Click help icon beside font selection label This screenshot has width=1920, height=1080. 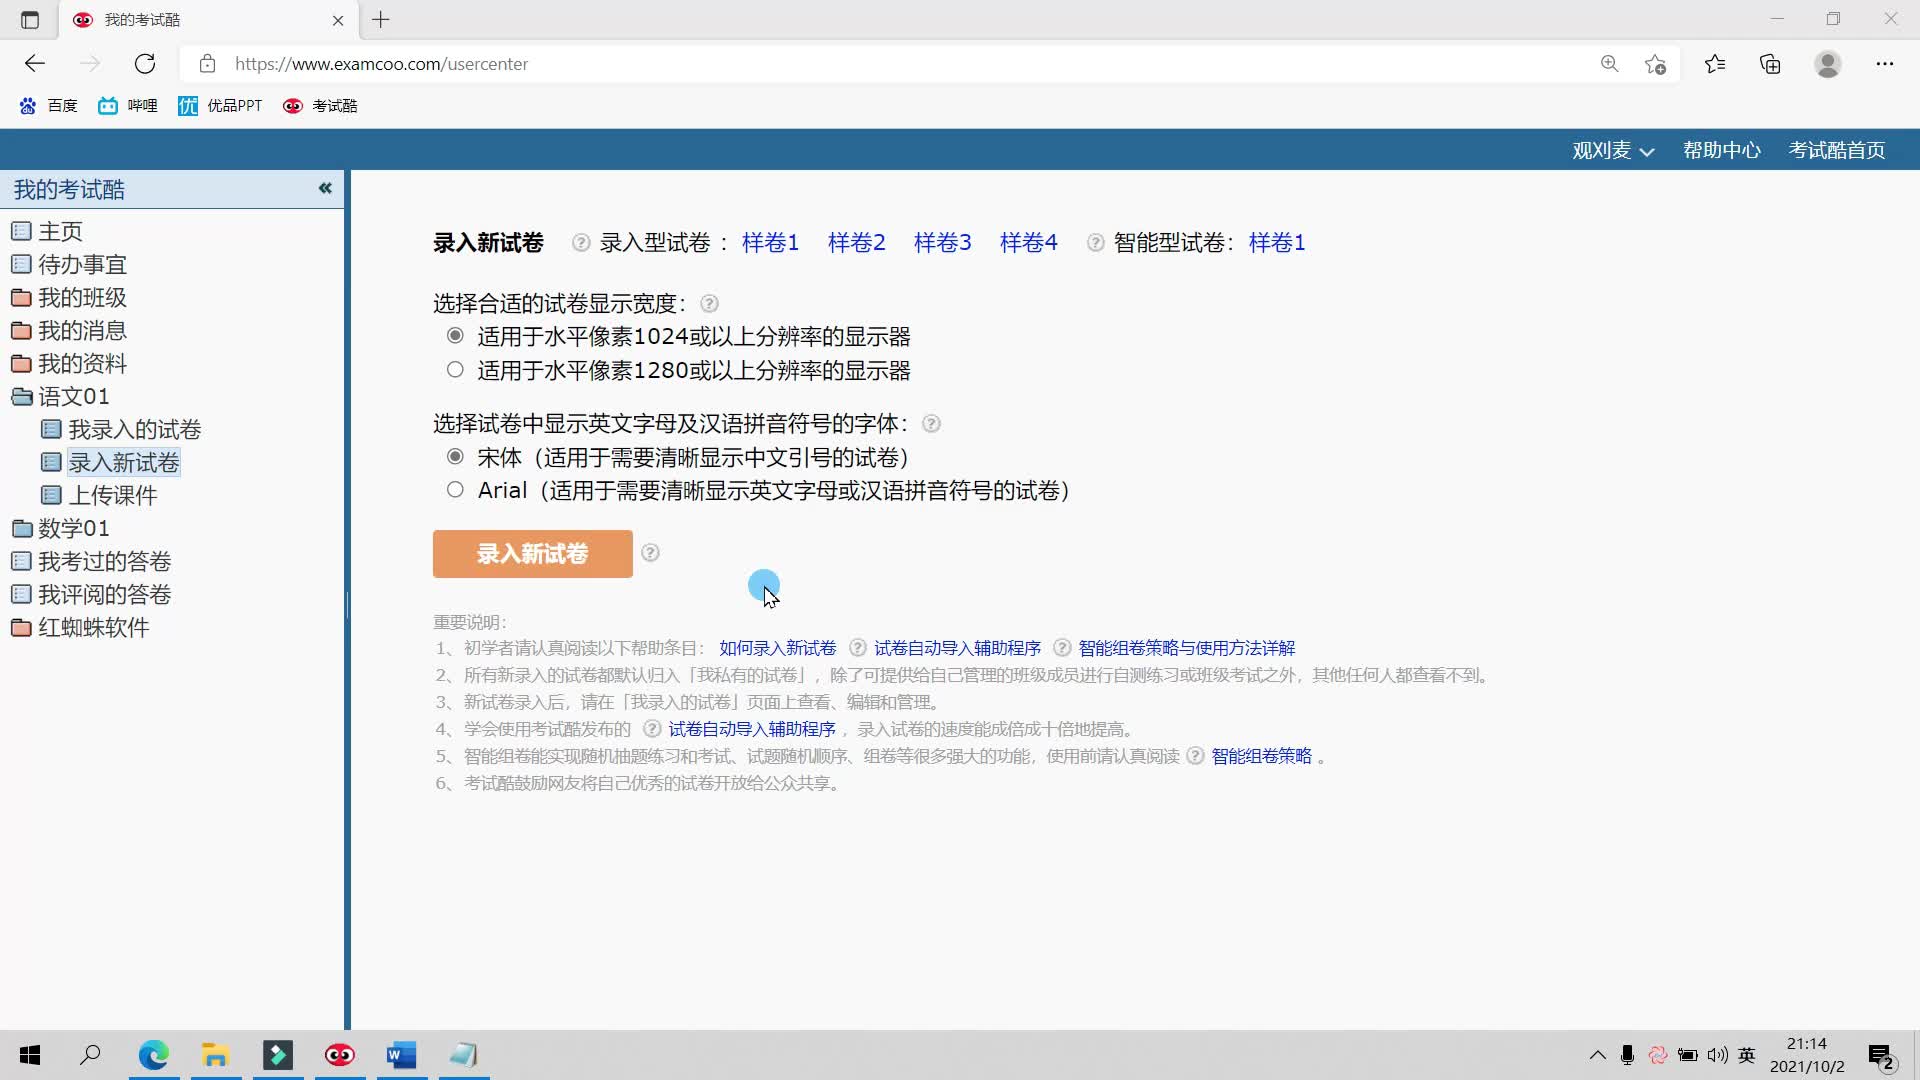(931, 424)
